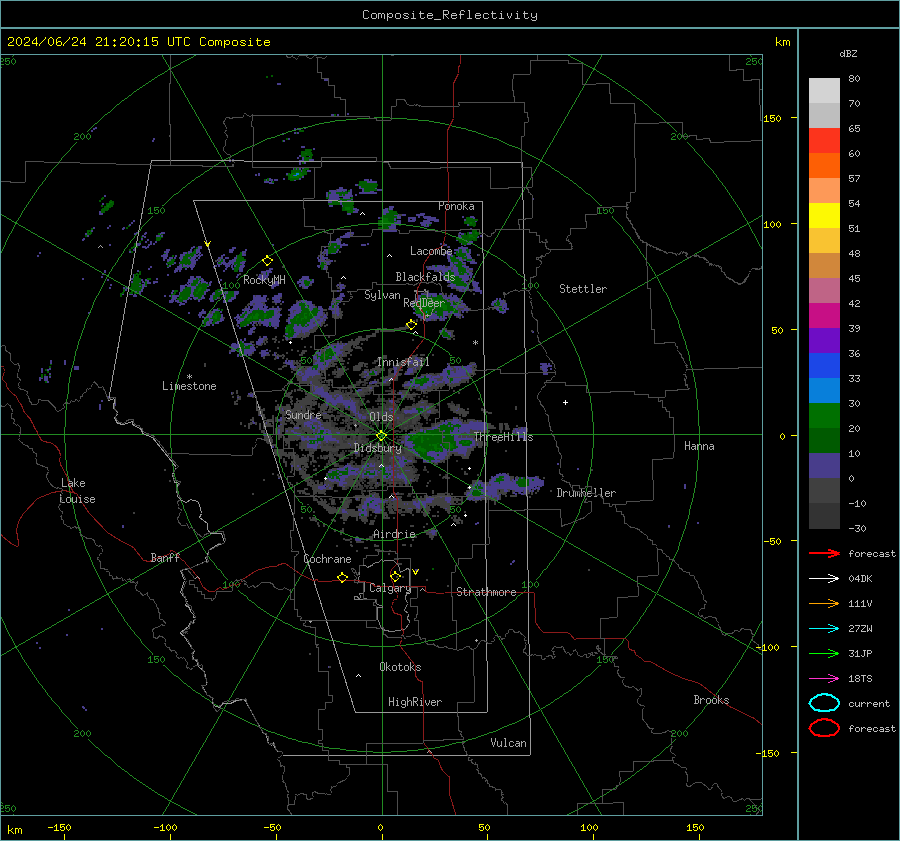Click the RockyMH label

[x=264, y=280]
